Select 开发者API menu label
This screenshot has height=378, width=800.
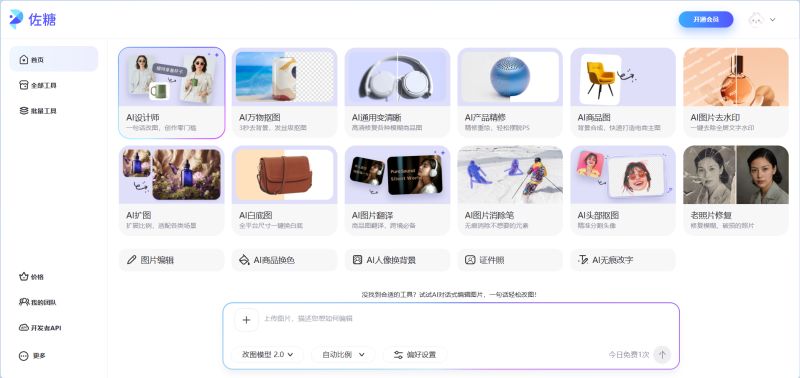pyautogui.click(x=46, y=327)
